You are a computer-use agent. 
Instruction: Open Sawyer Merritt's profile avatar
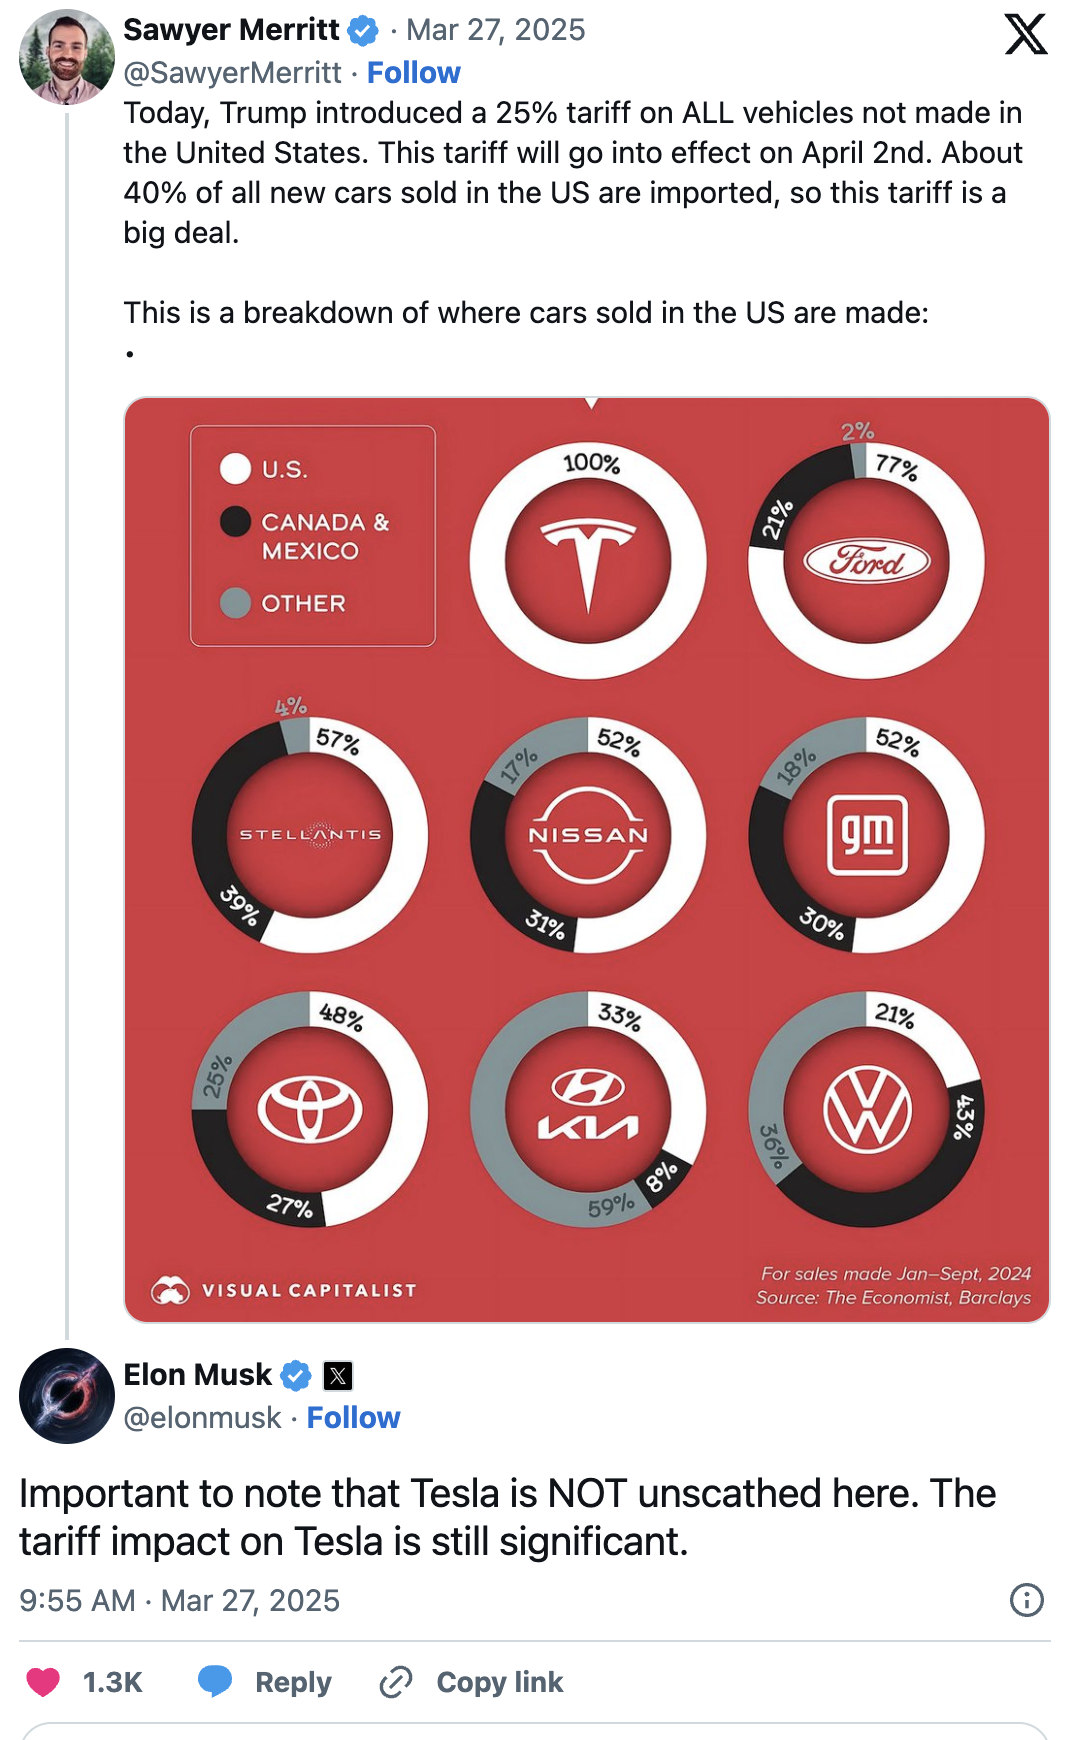(x=66, y=57)
